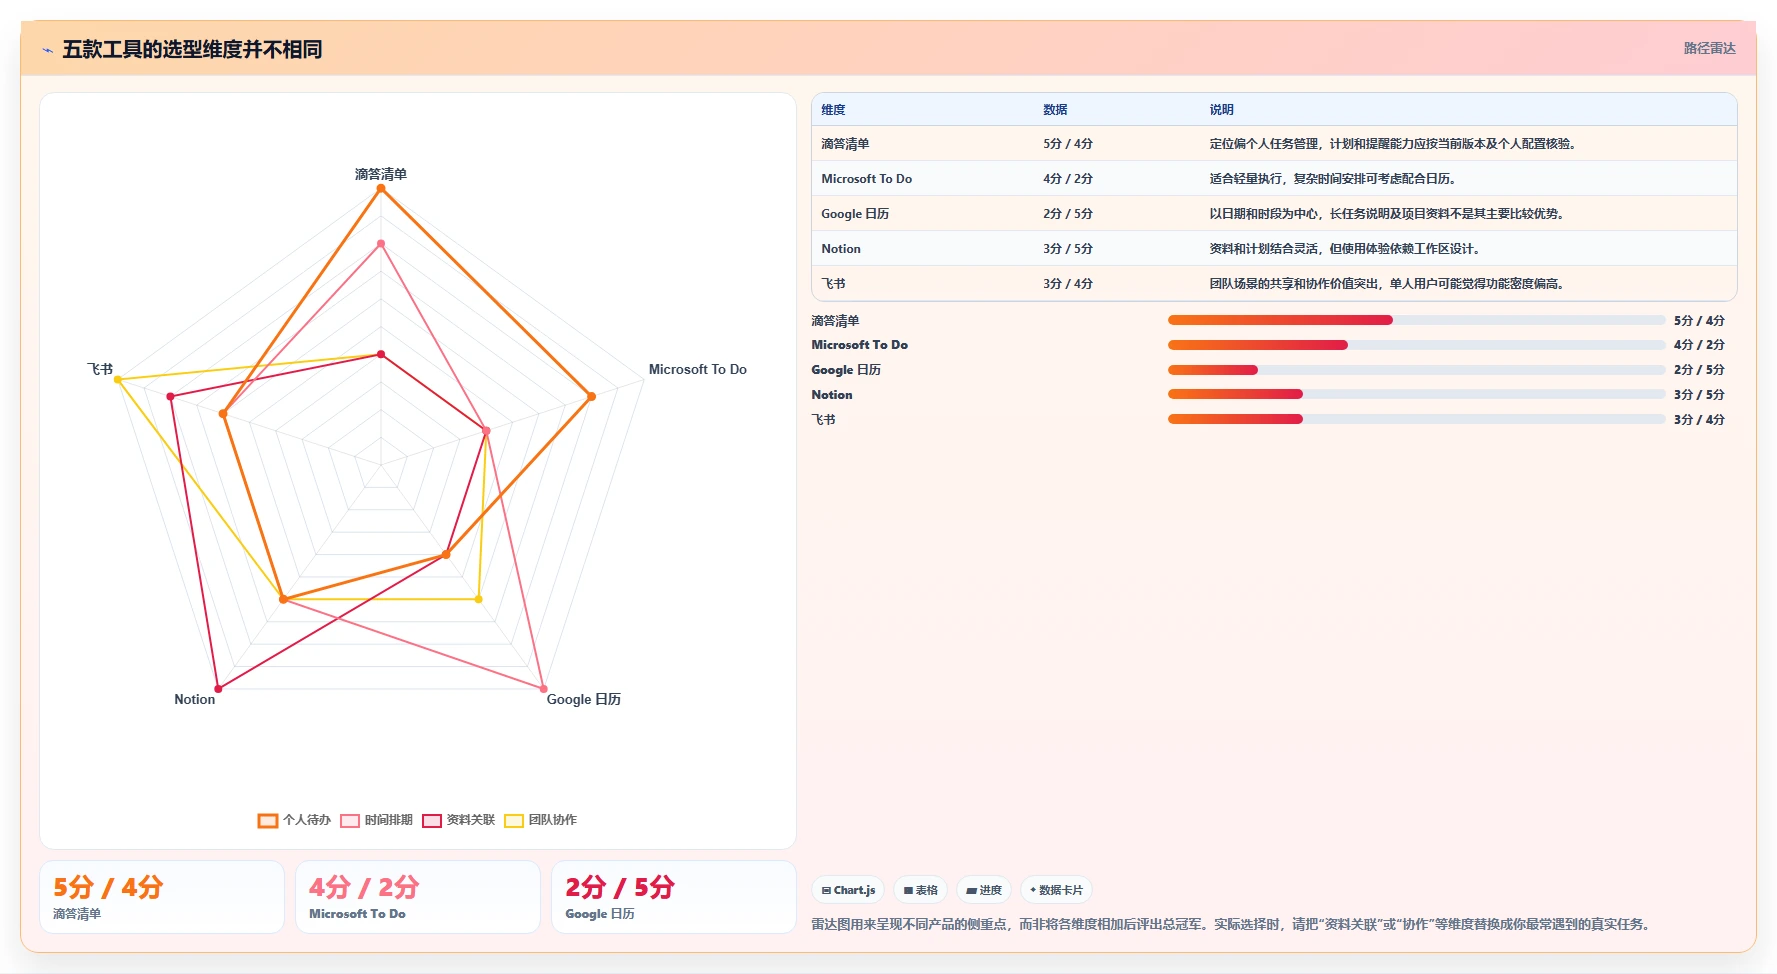Click the Microsoft To Do progress bar
Screen dimensions: 1777x974
[1417, 345]
